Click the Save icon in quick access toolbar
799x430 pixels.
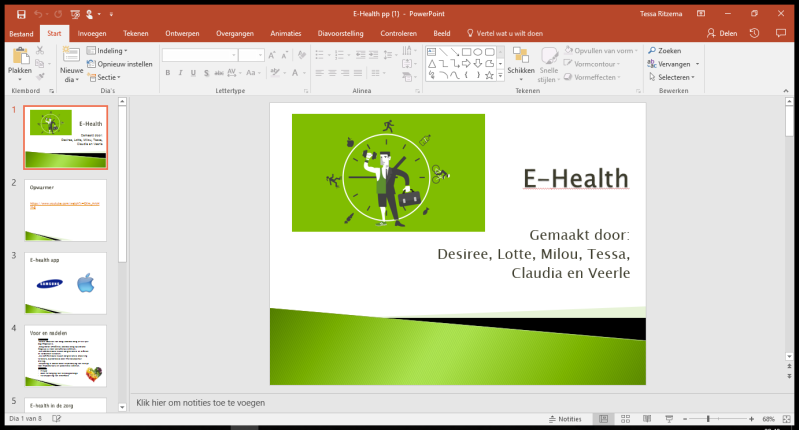click(14, 14)
